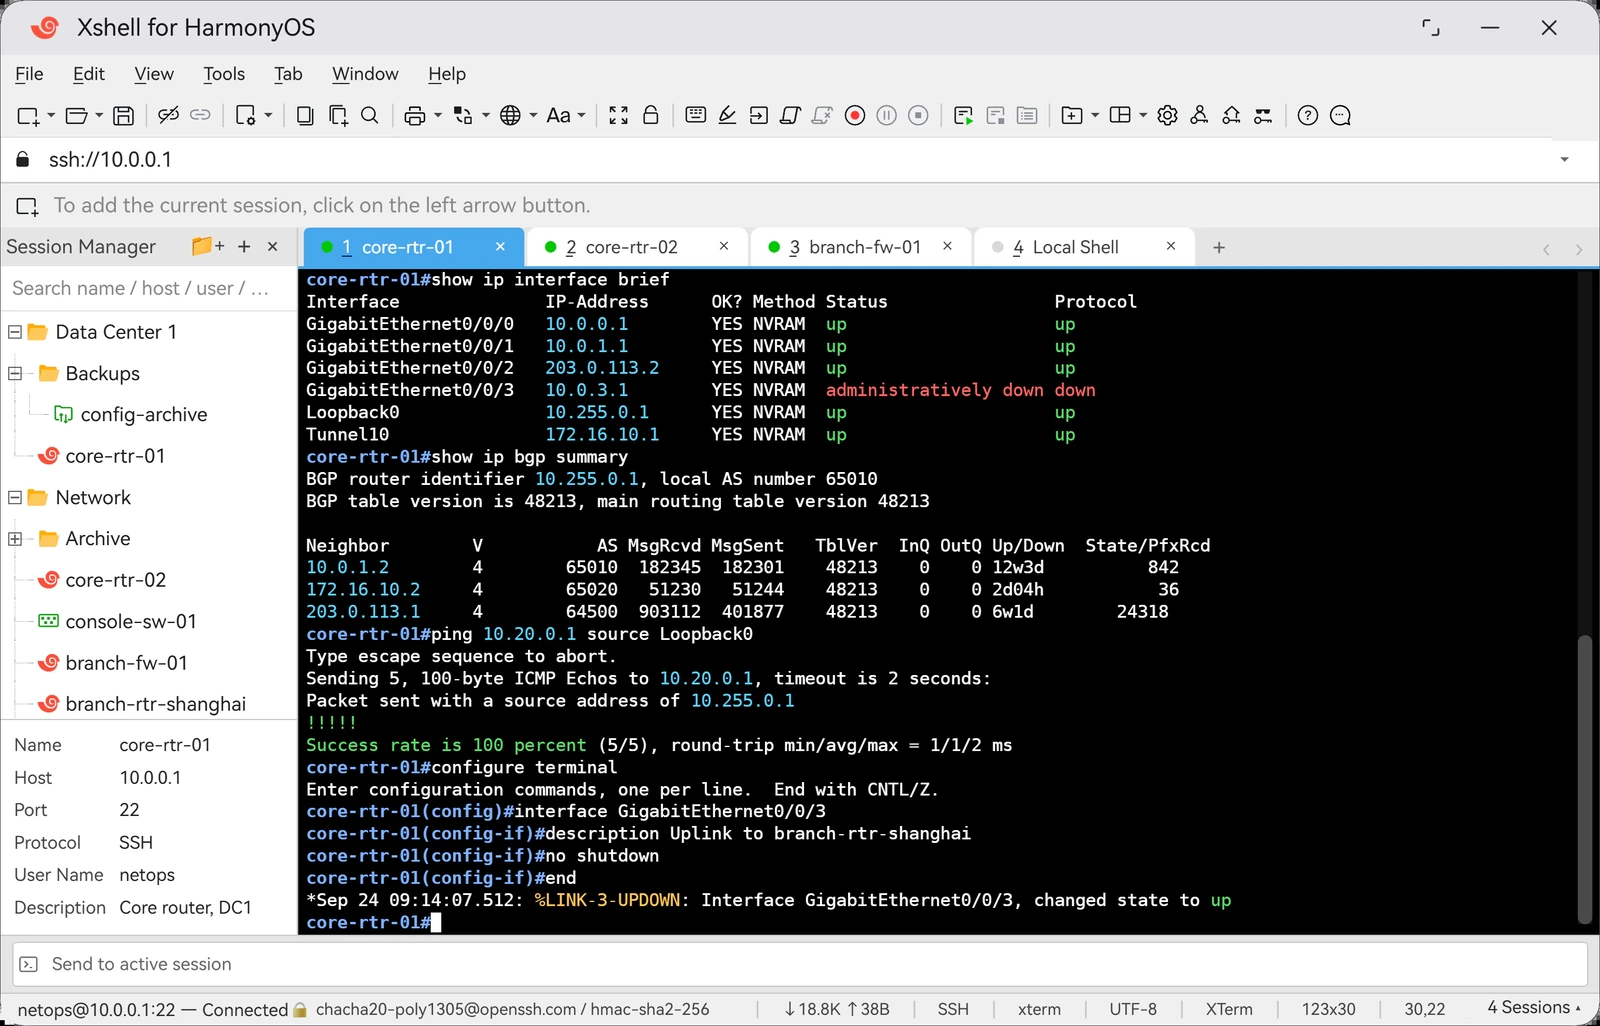
Task: Click the Paste icon in toolbar
Action: [x=338, y=116]
